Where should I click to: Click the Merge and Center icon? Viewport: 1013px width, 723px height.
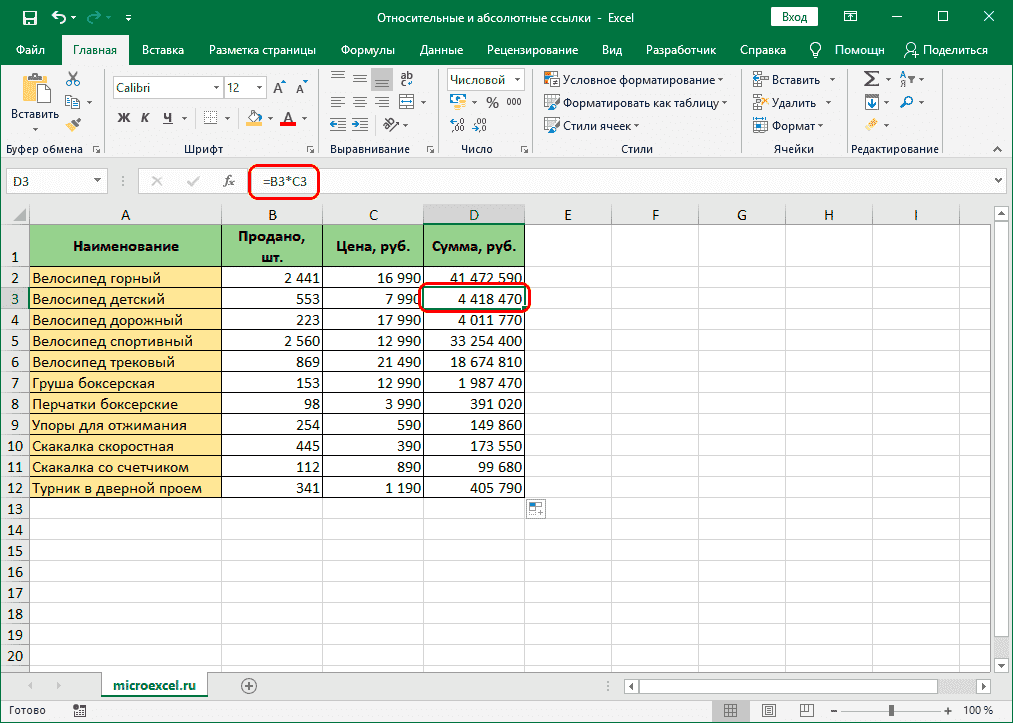408,101
